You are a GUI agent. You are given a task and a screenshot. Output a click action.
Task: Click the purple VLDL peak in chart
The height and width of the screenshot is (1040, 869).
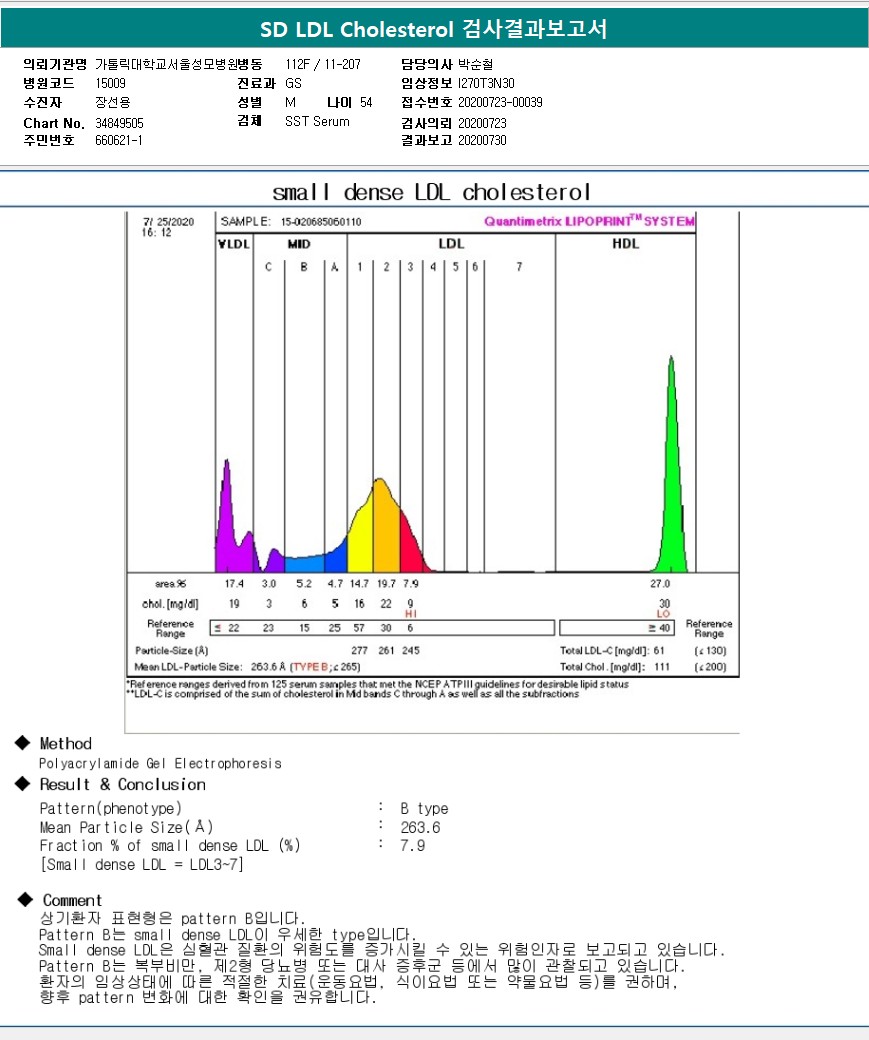(x=226, y=520)
